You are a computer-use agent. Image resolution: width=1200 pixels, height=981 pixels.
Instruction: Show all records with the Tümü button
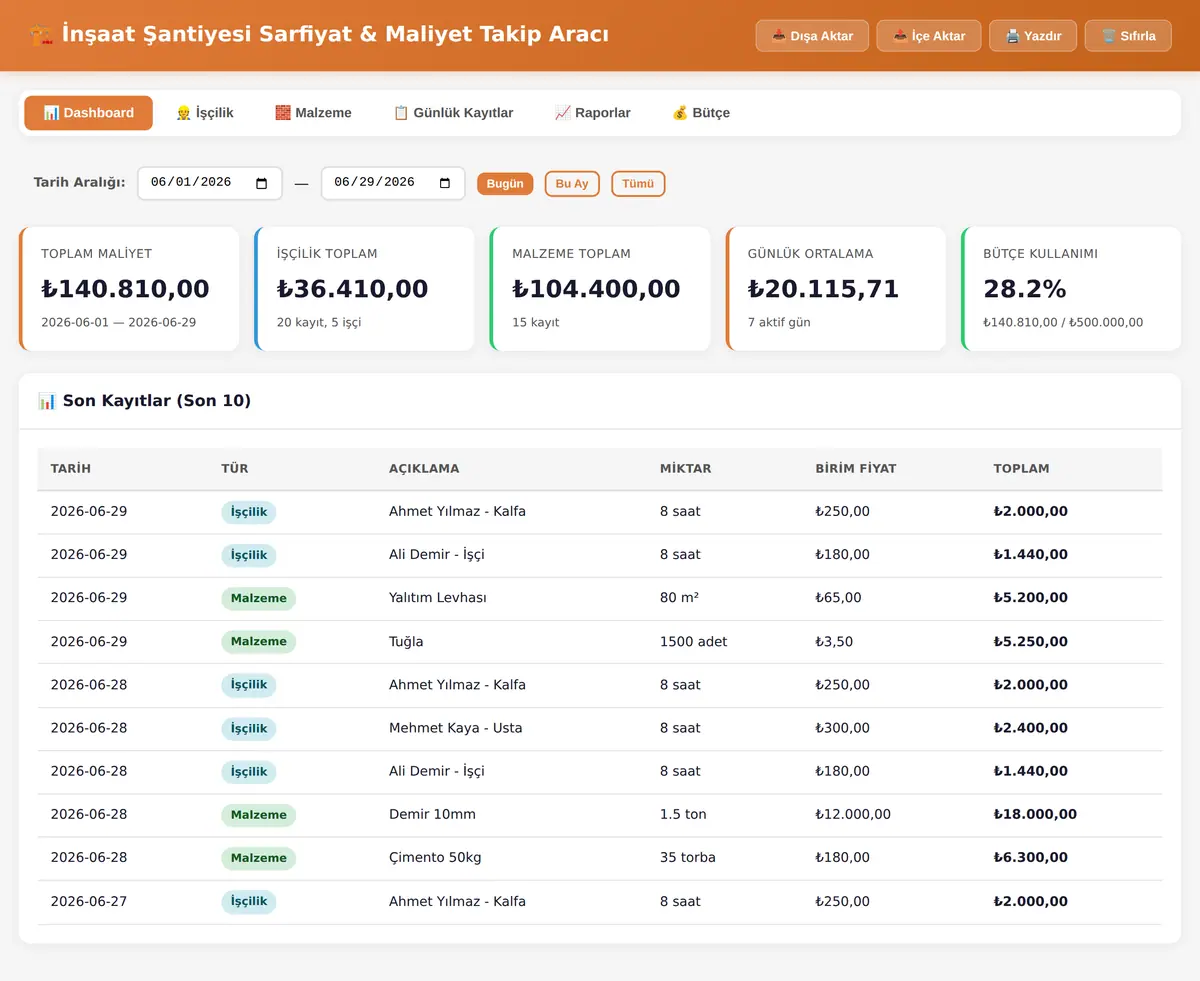(638, 184)
